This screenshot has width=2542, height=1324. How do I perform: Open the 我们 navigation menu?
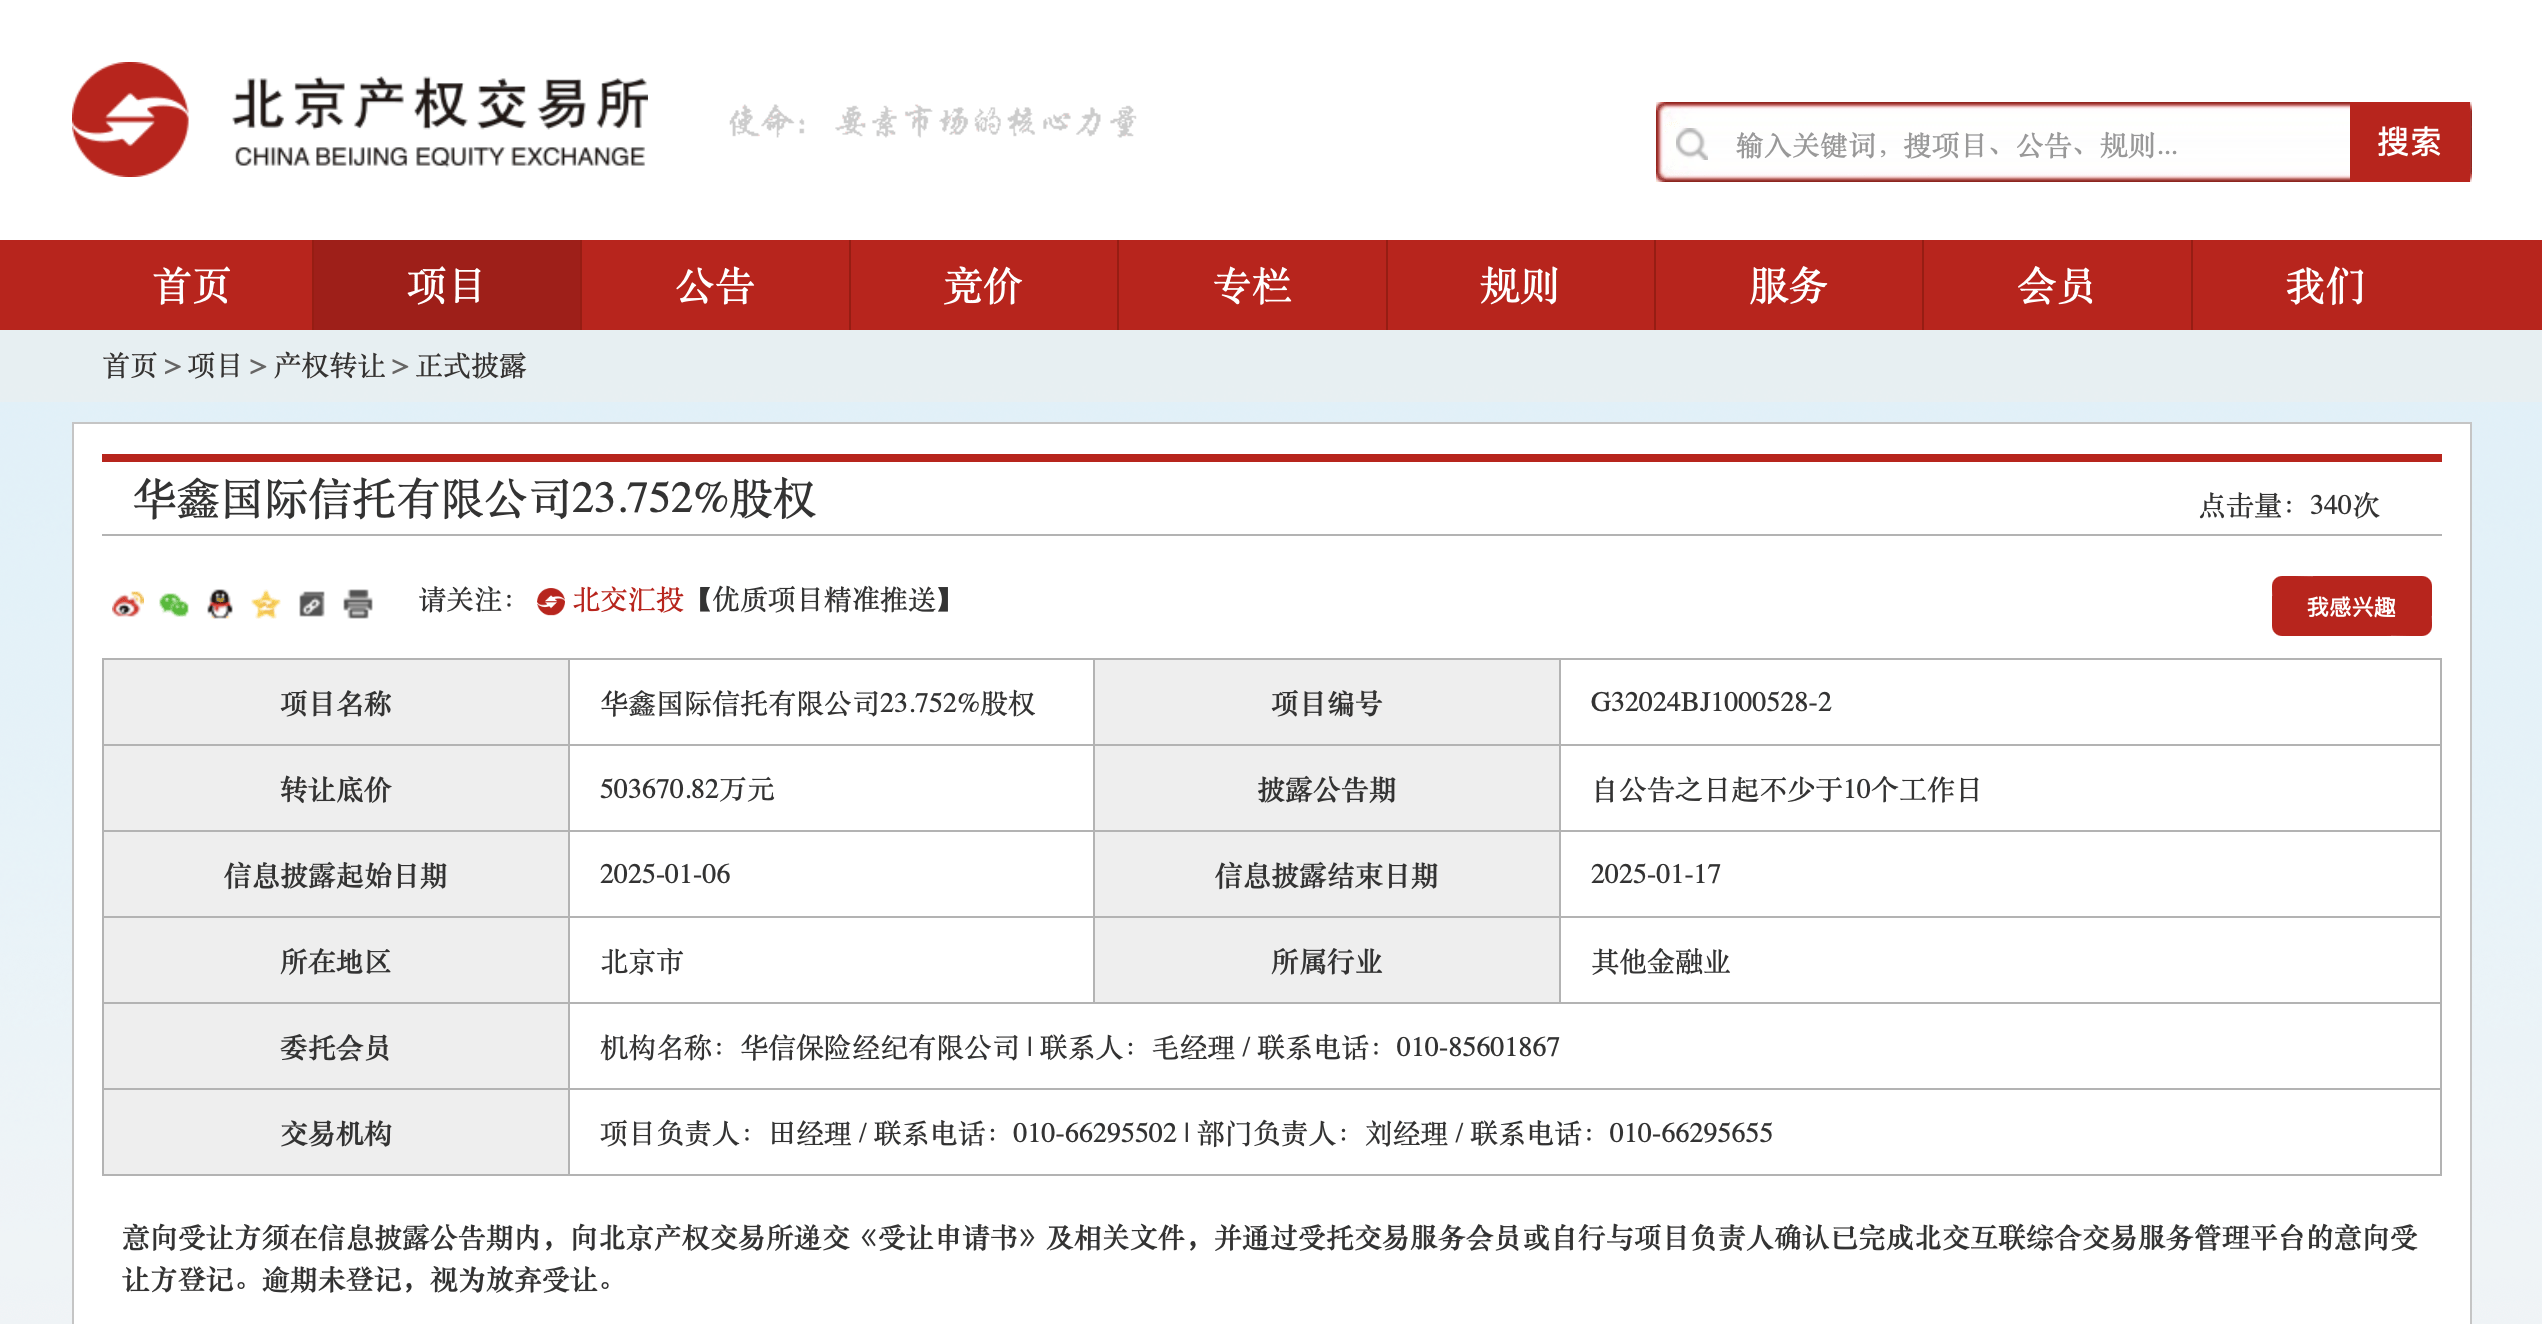[2326, 286]
